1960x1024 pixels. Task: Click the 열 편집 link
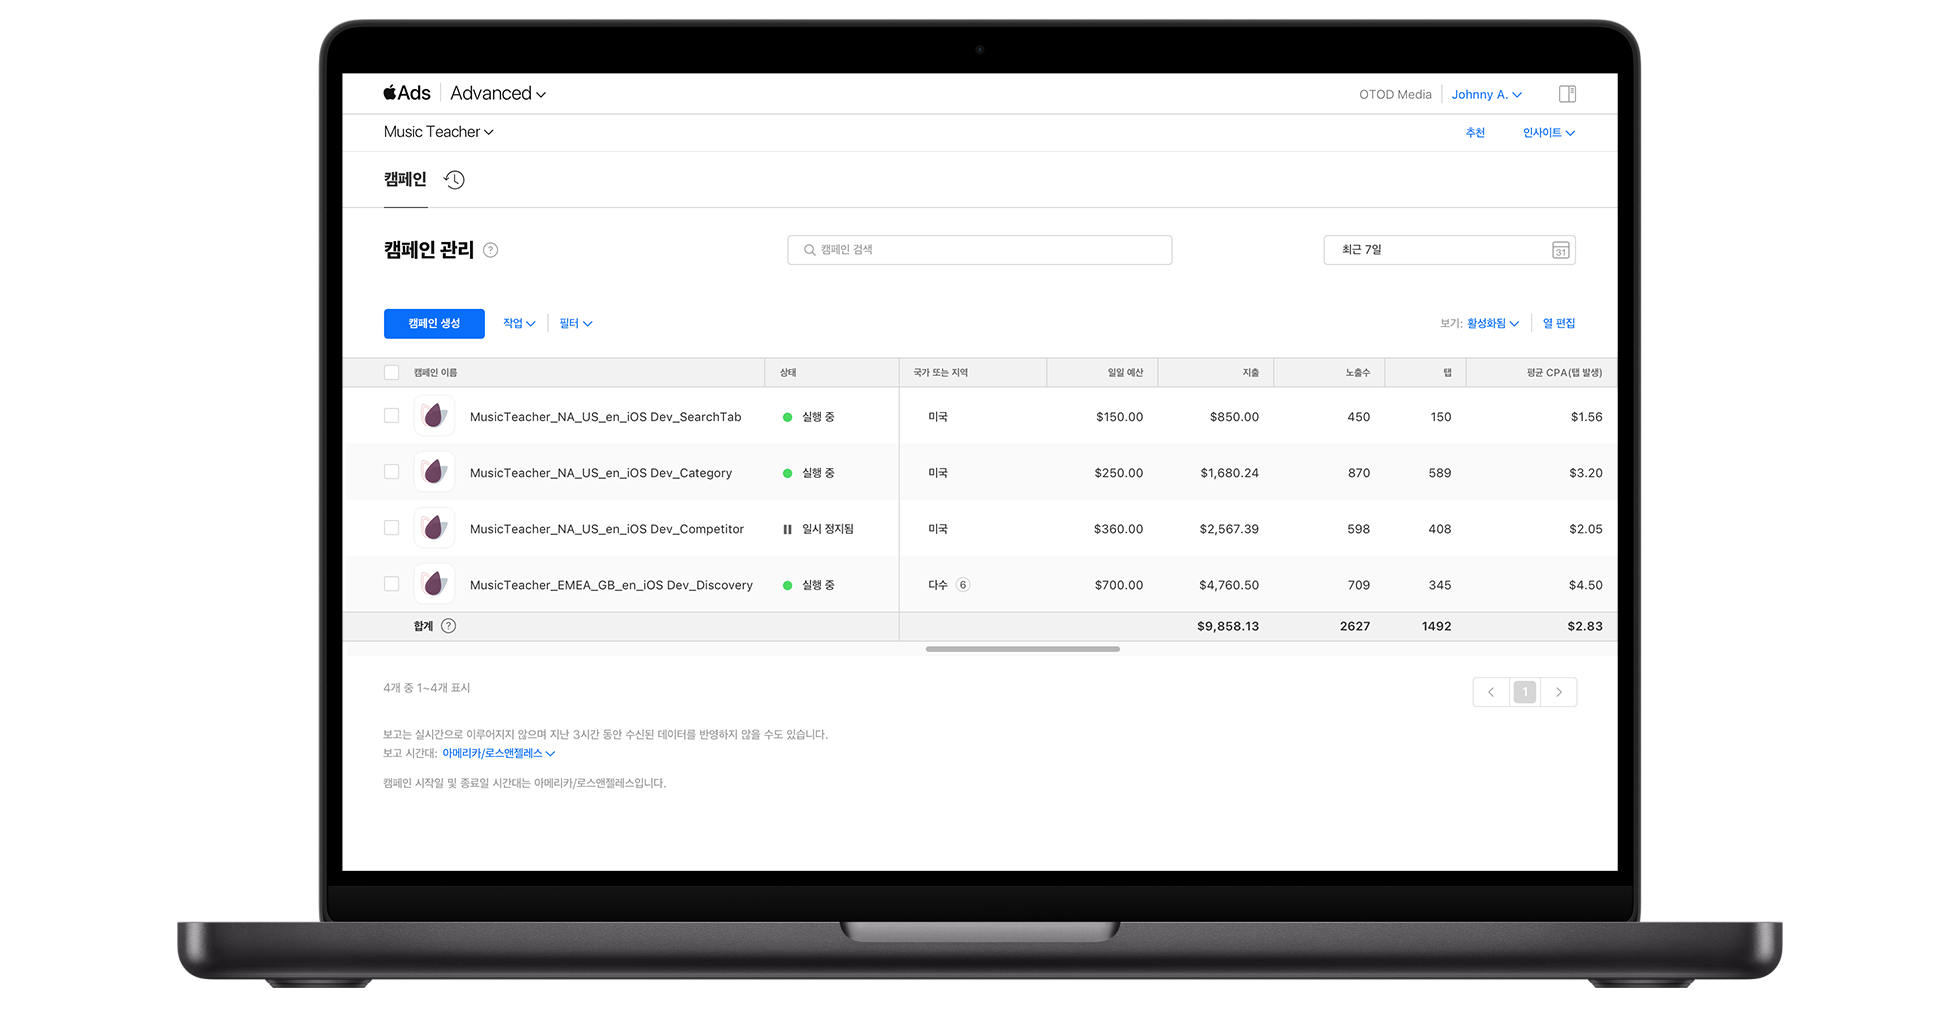coord(1558,323)
